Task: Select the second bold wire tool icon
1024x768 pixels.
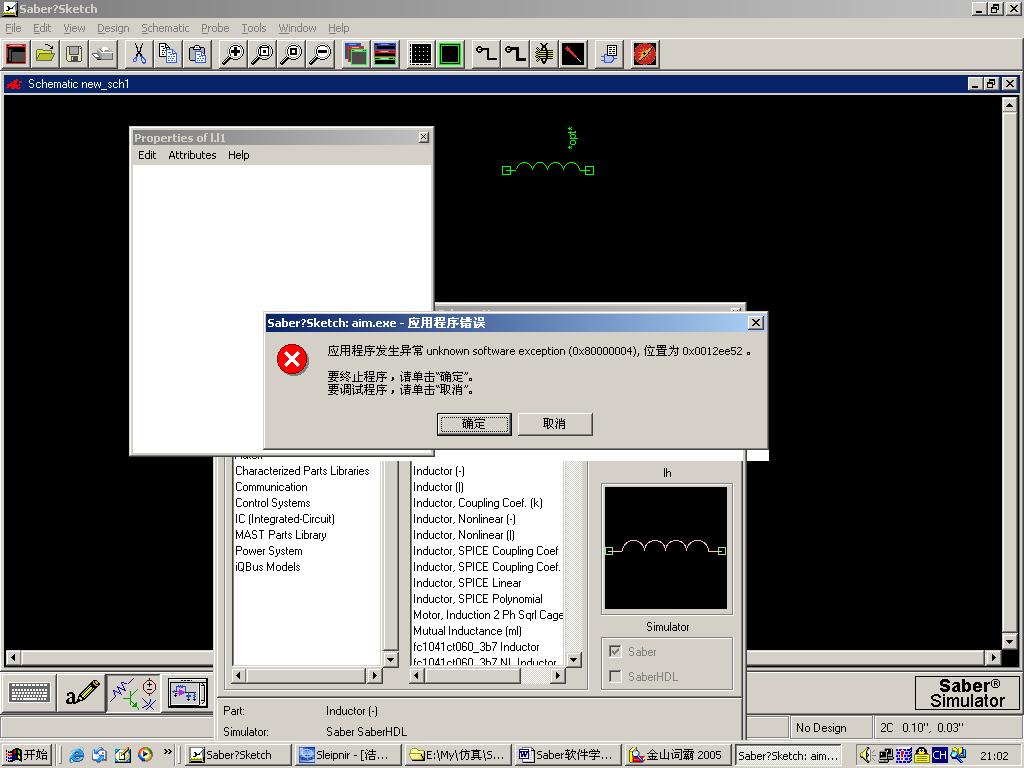Action: (x=515, y=54)
